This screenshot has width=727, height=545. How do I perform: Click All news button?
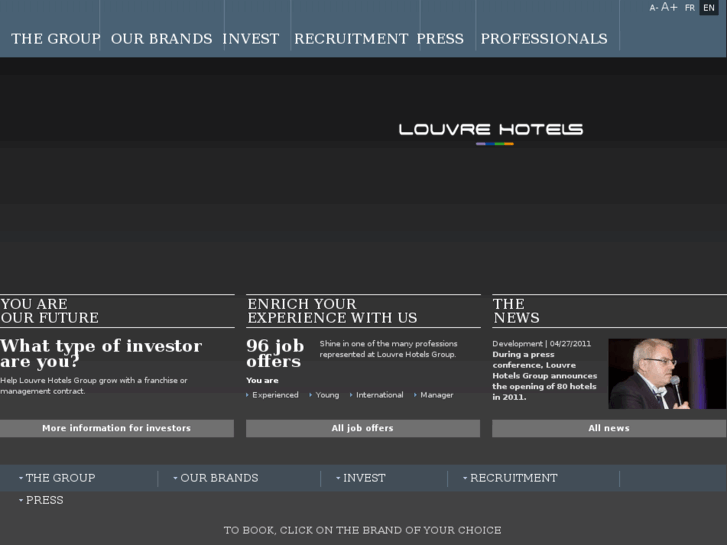point(609,428)
